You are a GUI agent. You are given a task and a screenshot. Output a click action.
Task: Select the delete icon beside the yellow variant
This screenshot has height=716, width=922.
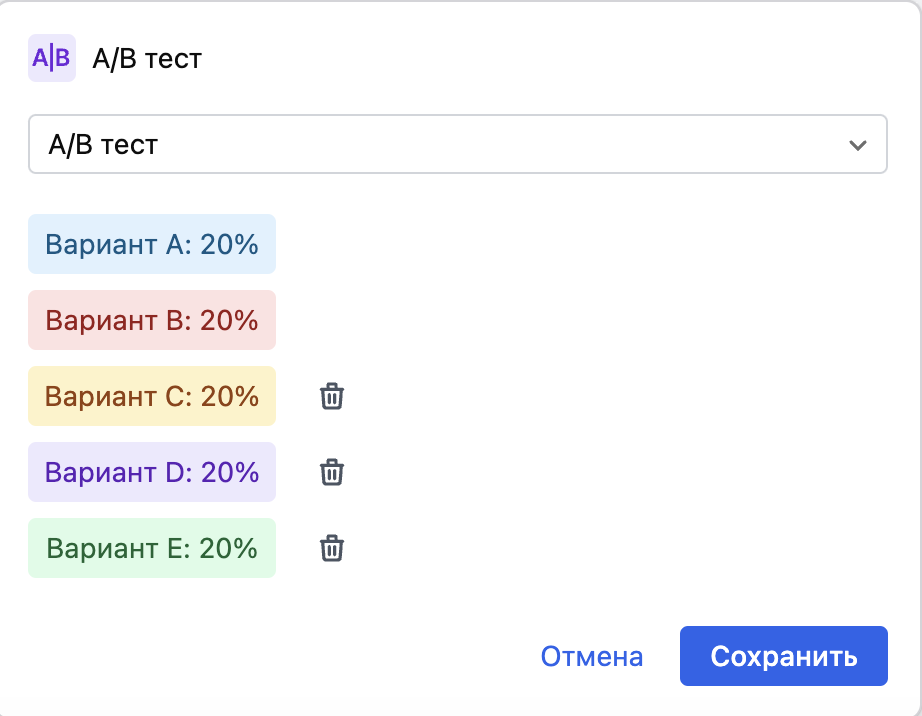(x=331, y=396)
